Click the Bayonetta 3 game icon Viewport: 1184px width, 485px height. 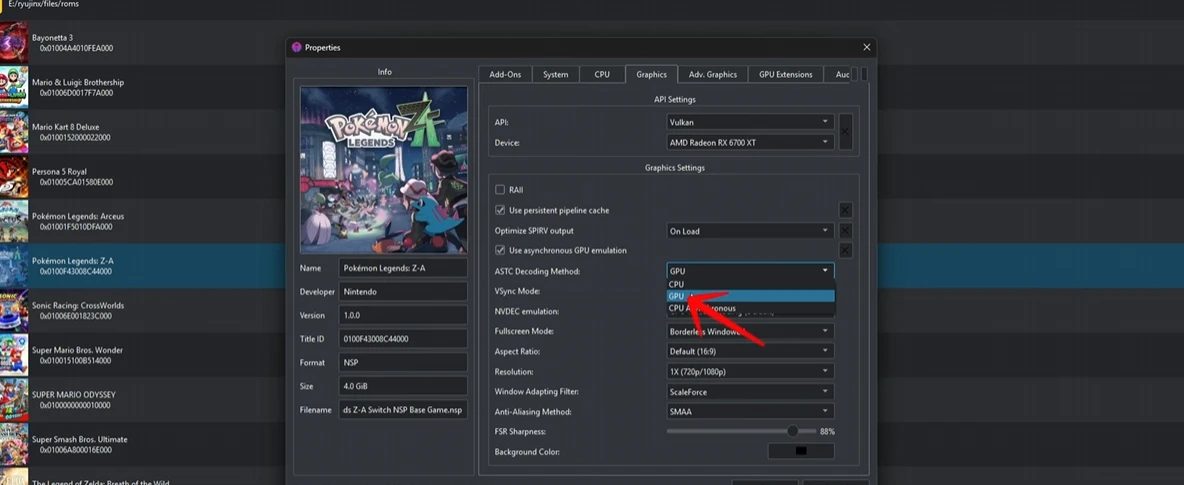pyautogui.click(x=13, y=42)
